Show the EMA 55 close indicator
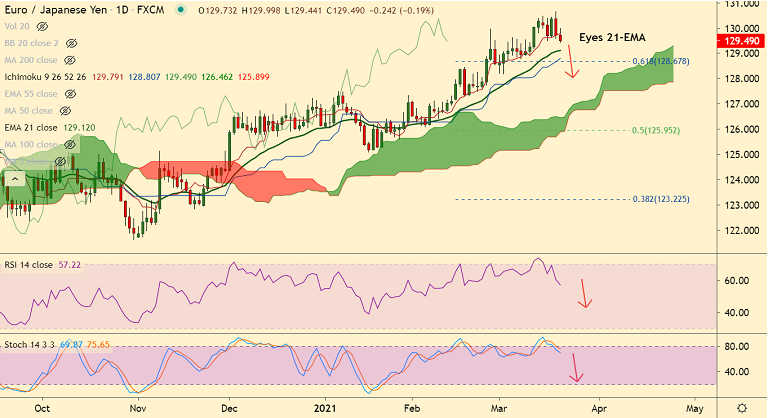 coord(71,94)
